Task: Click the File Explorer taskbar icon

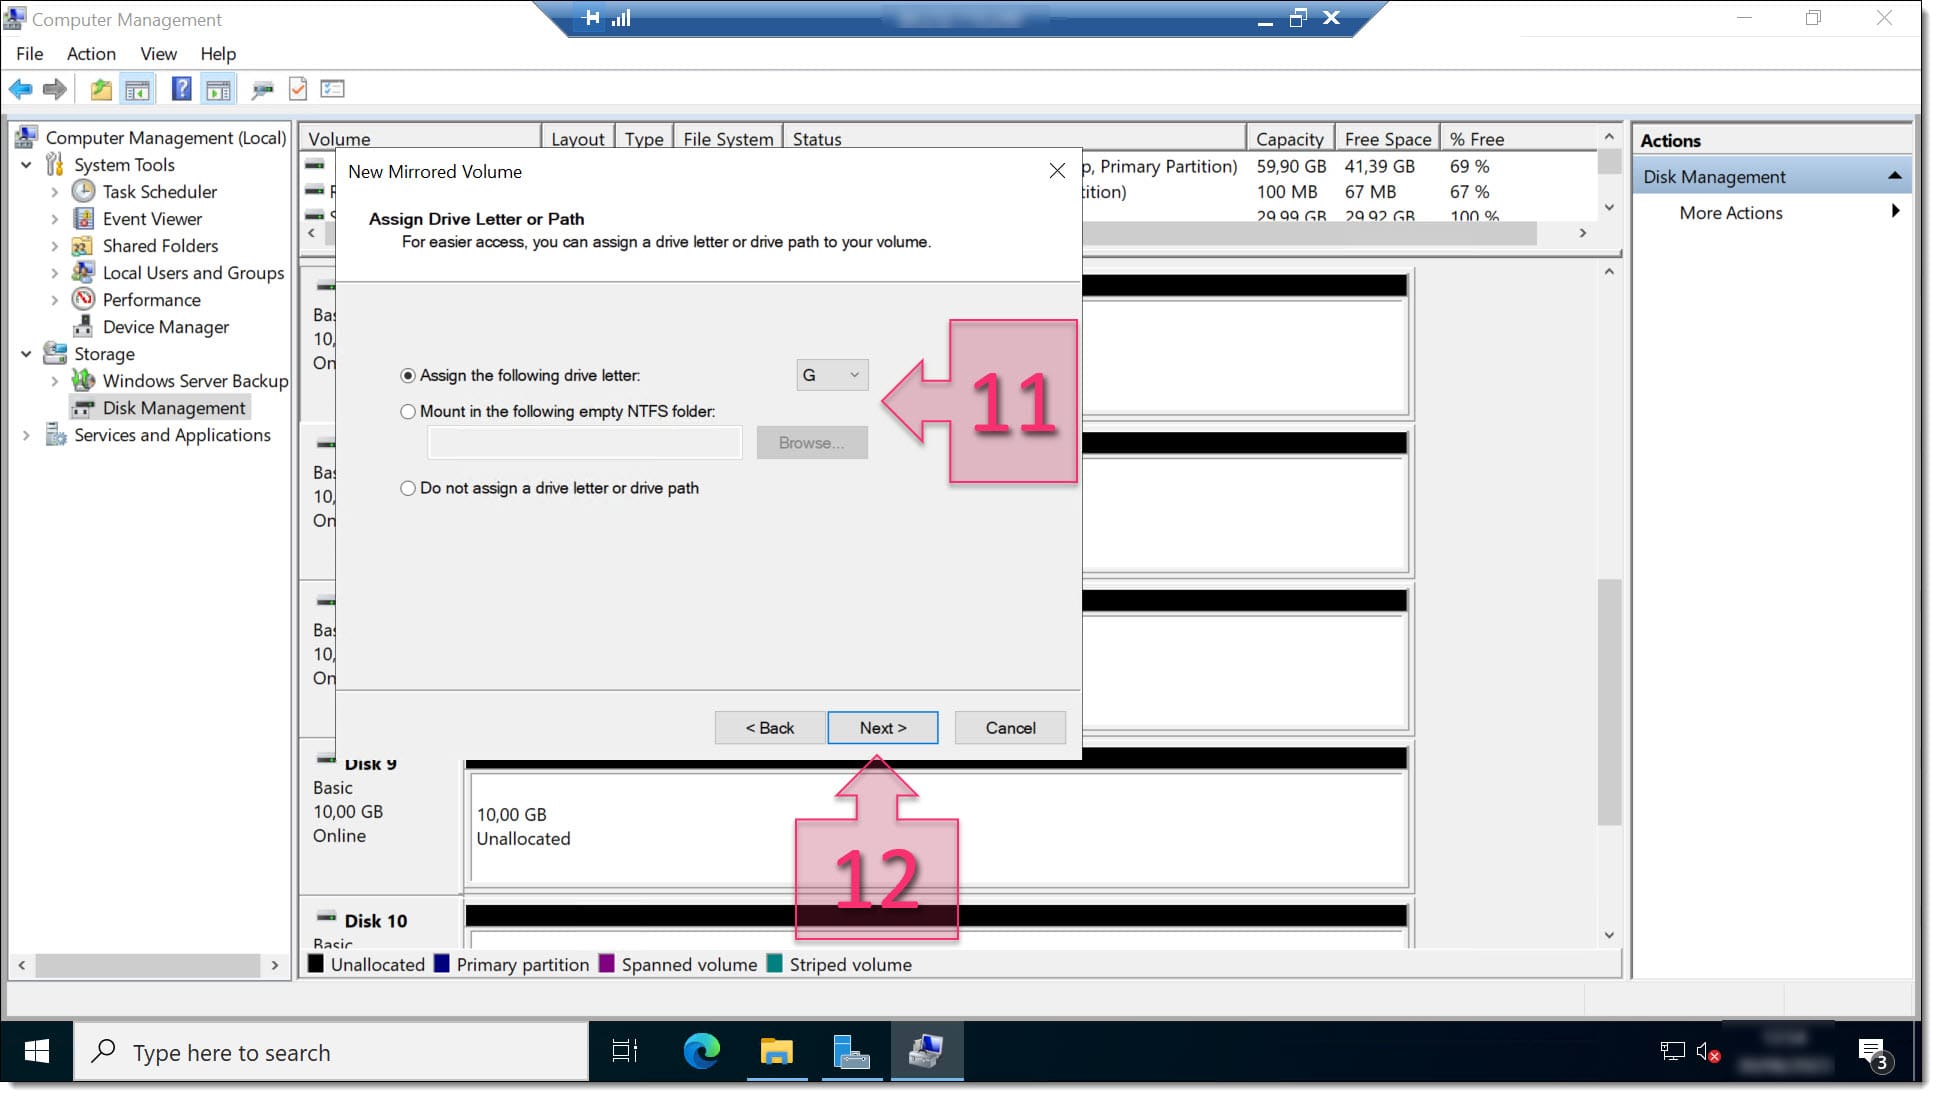Action: click(x=776, y=1052)
